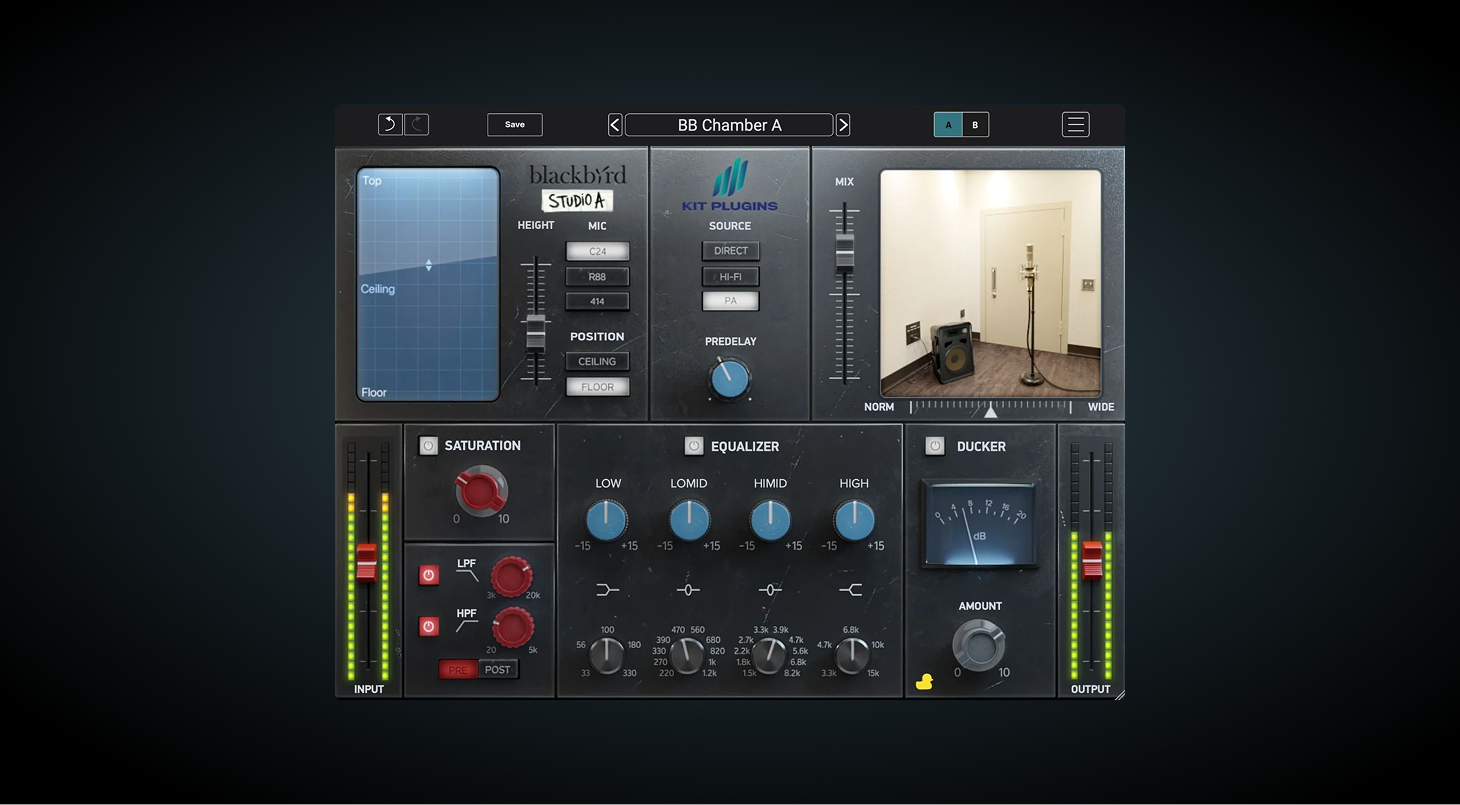1460x805 pixels.
Task: Choose the PA source
Action: (731, 301)
